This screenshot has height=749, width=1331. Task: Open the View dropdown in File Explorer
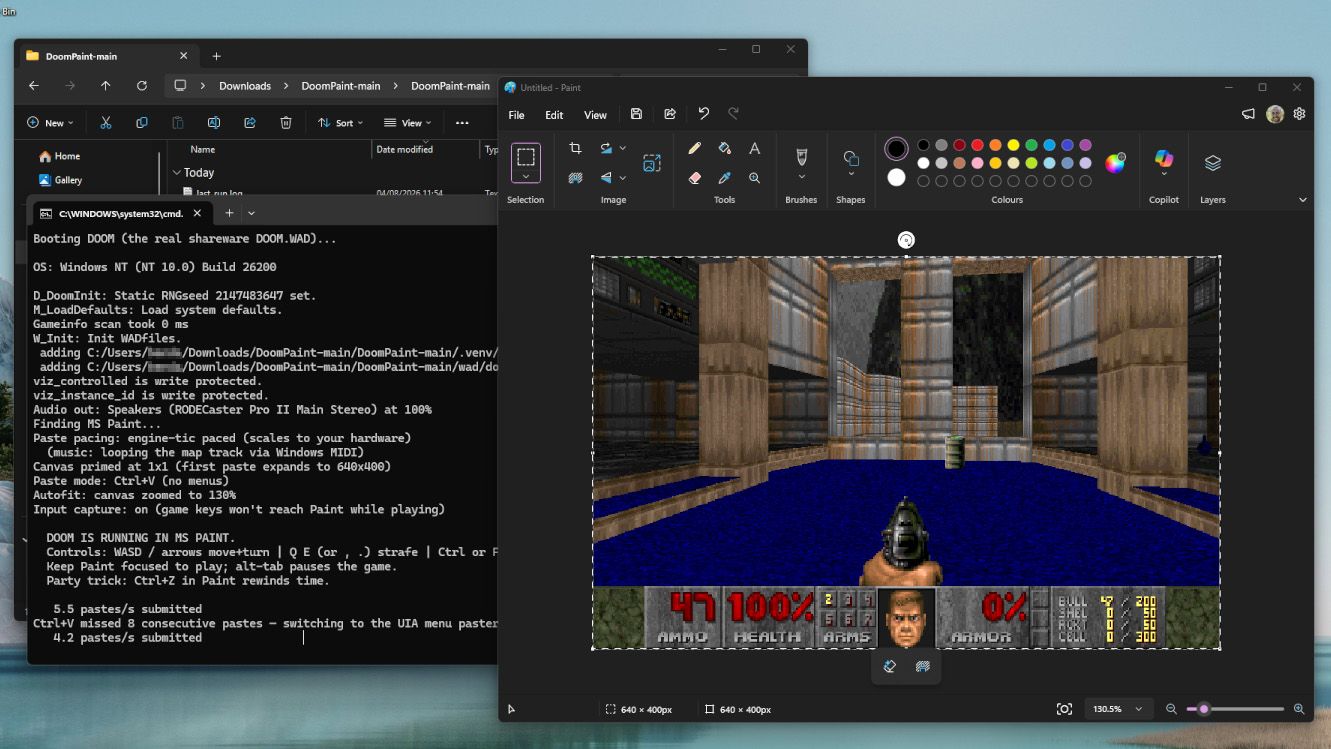point(408,123)
